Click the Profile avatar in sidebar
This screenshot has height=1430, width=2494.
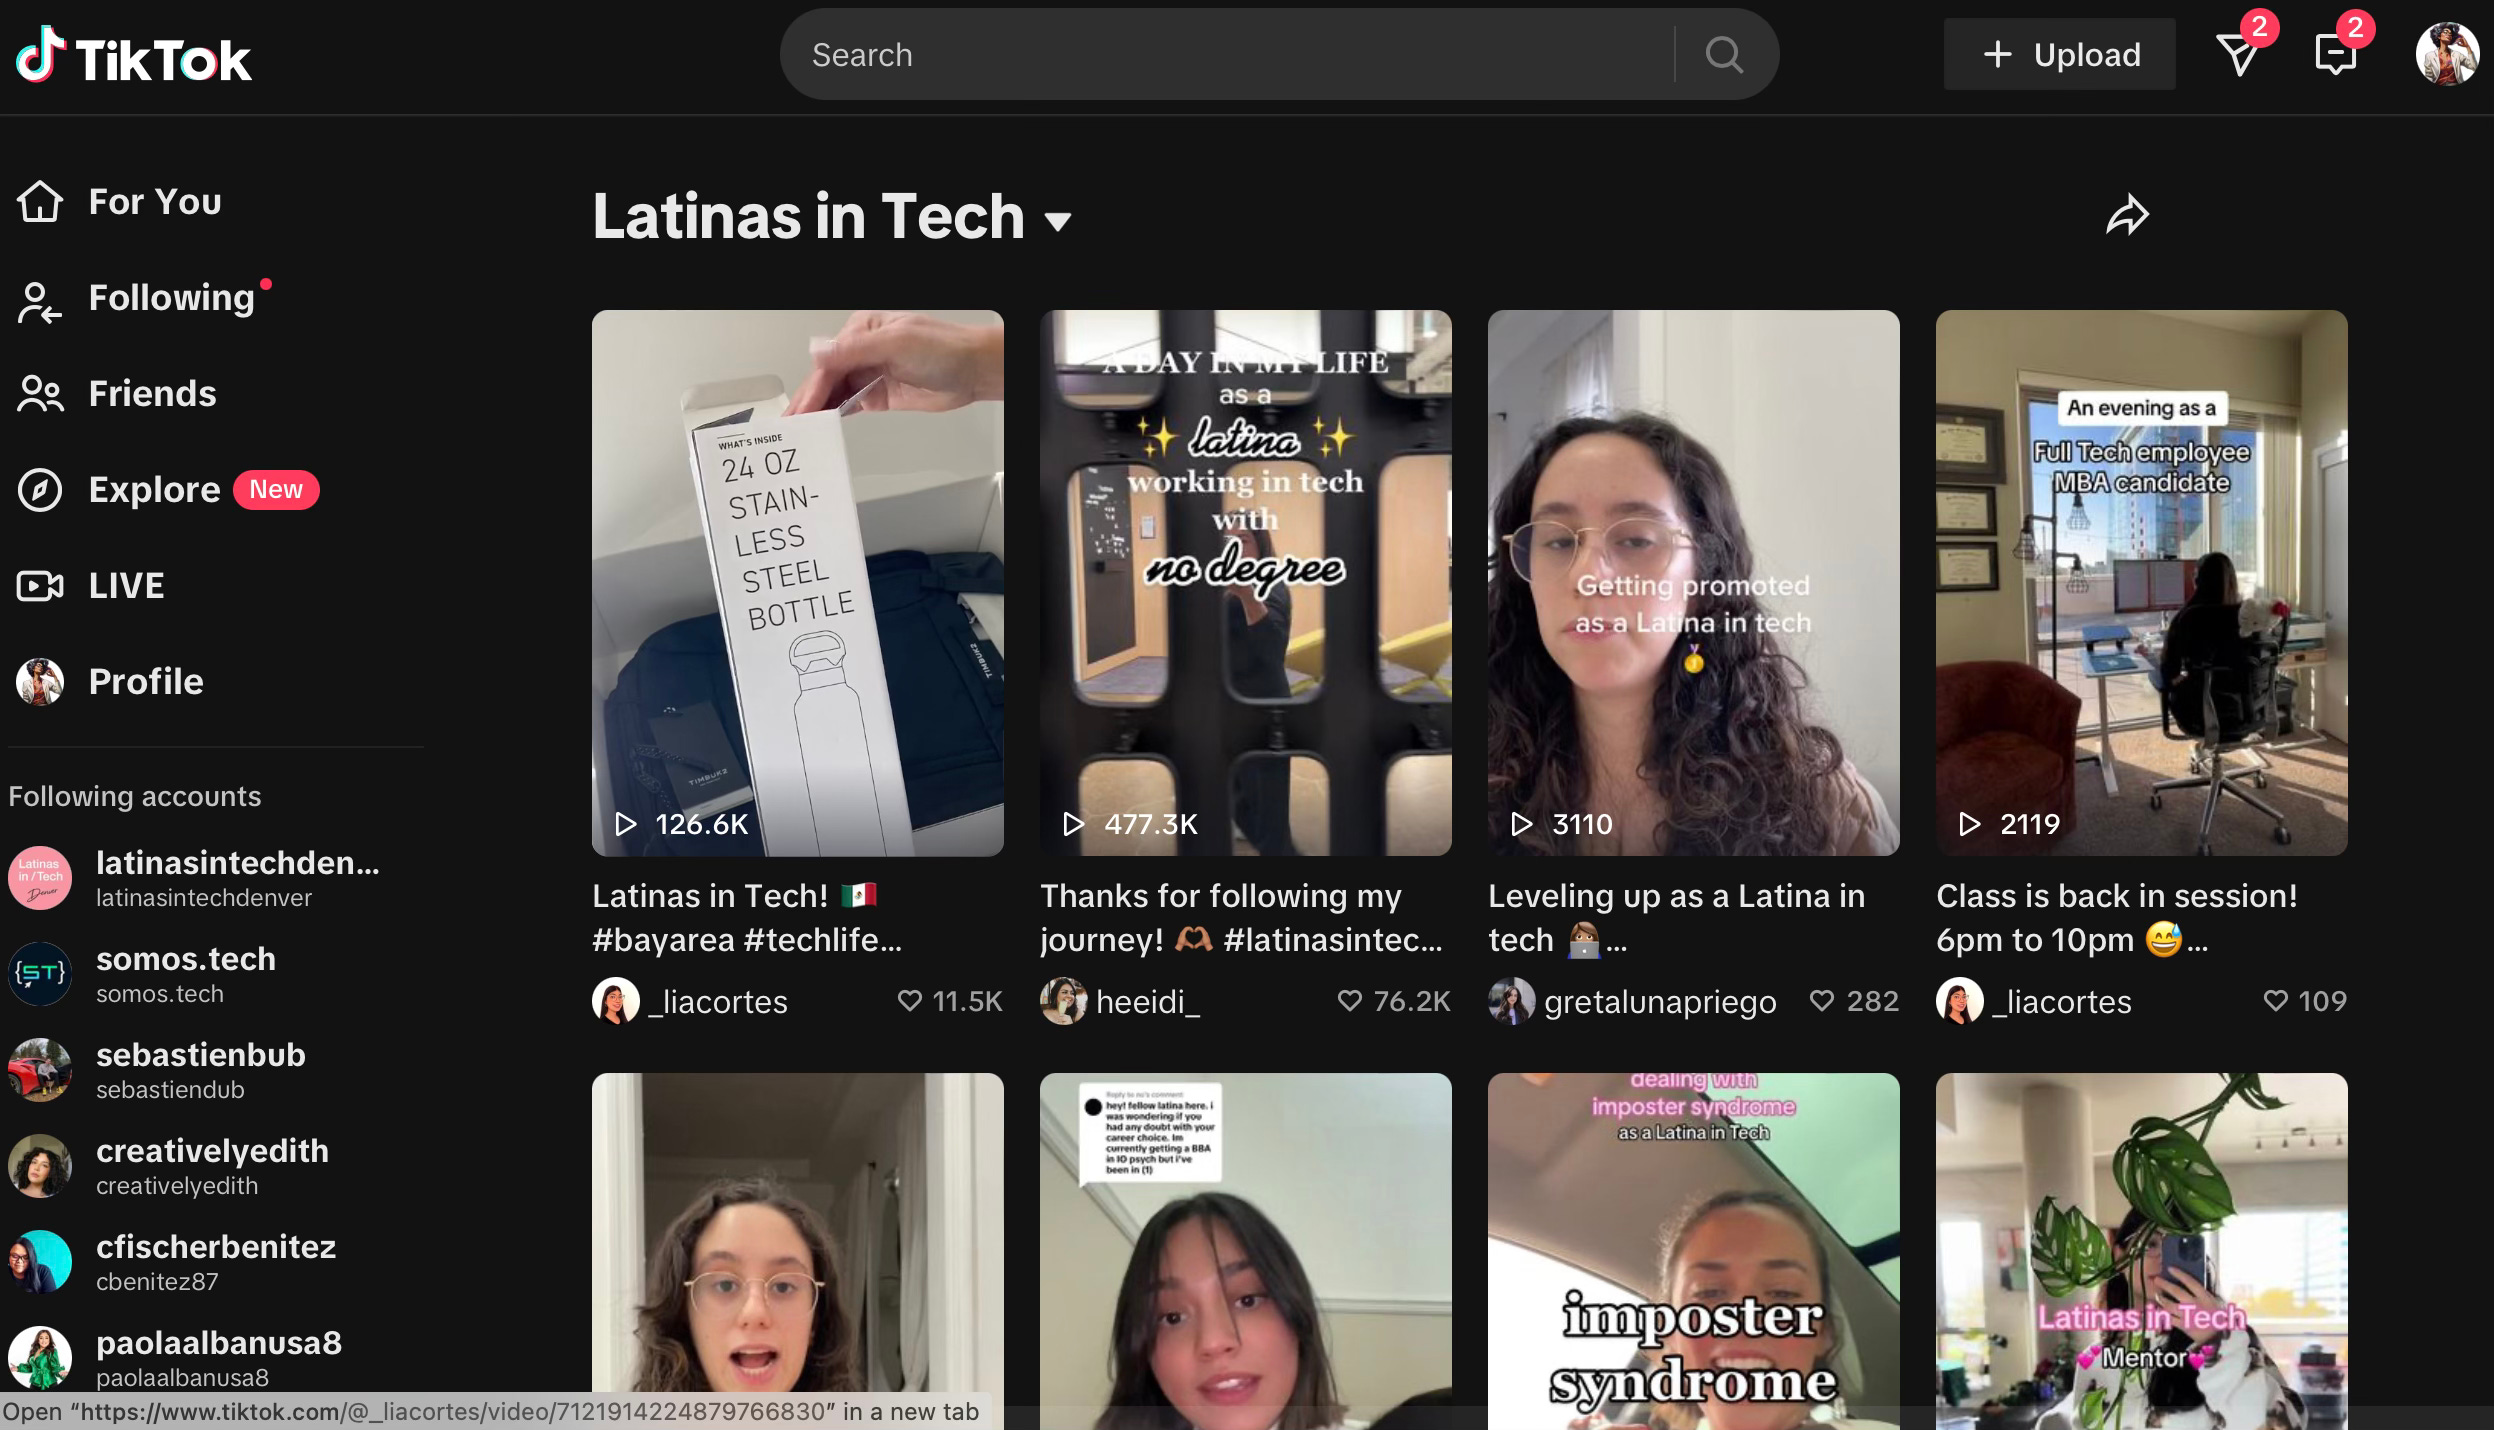click(40, 681)
